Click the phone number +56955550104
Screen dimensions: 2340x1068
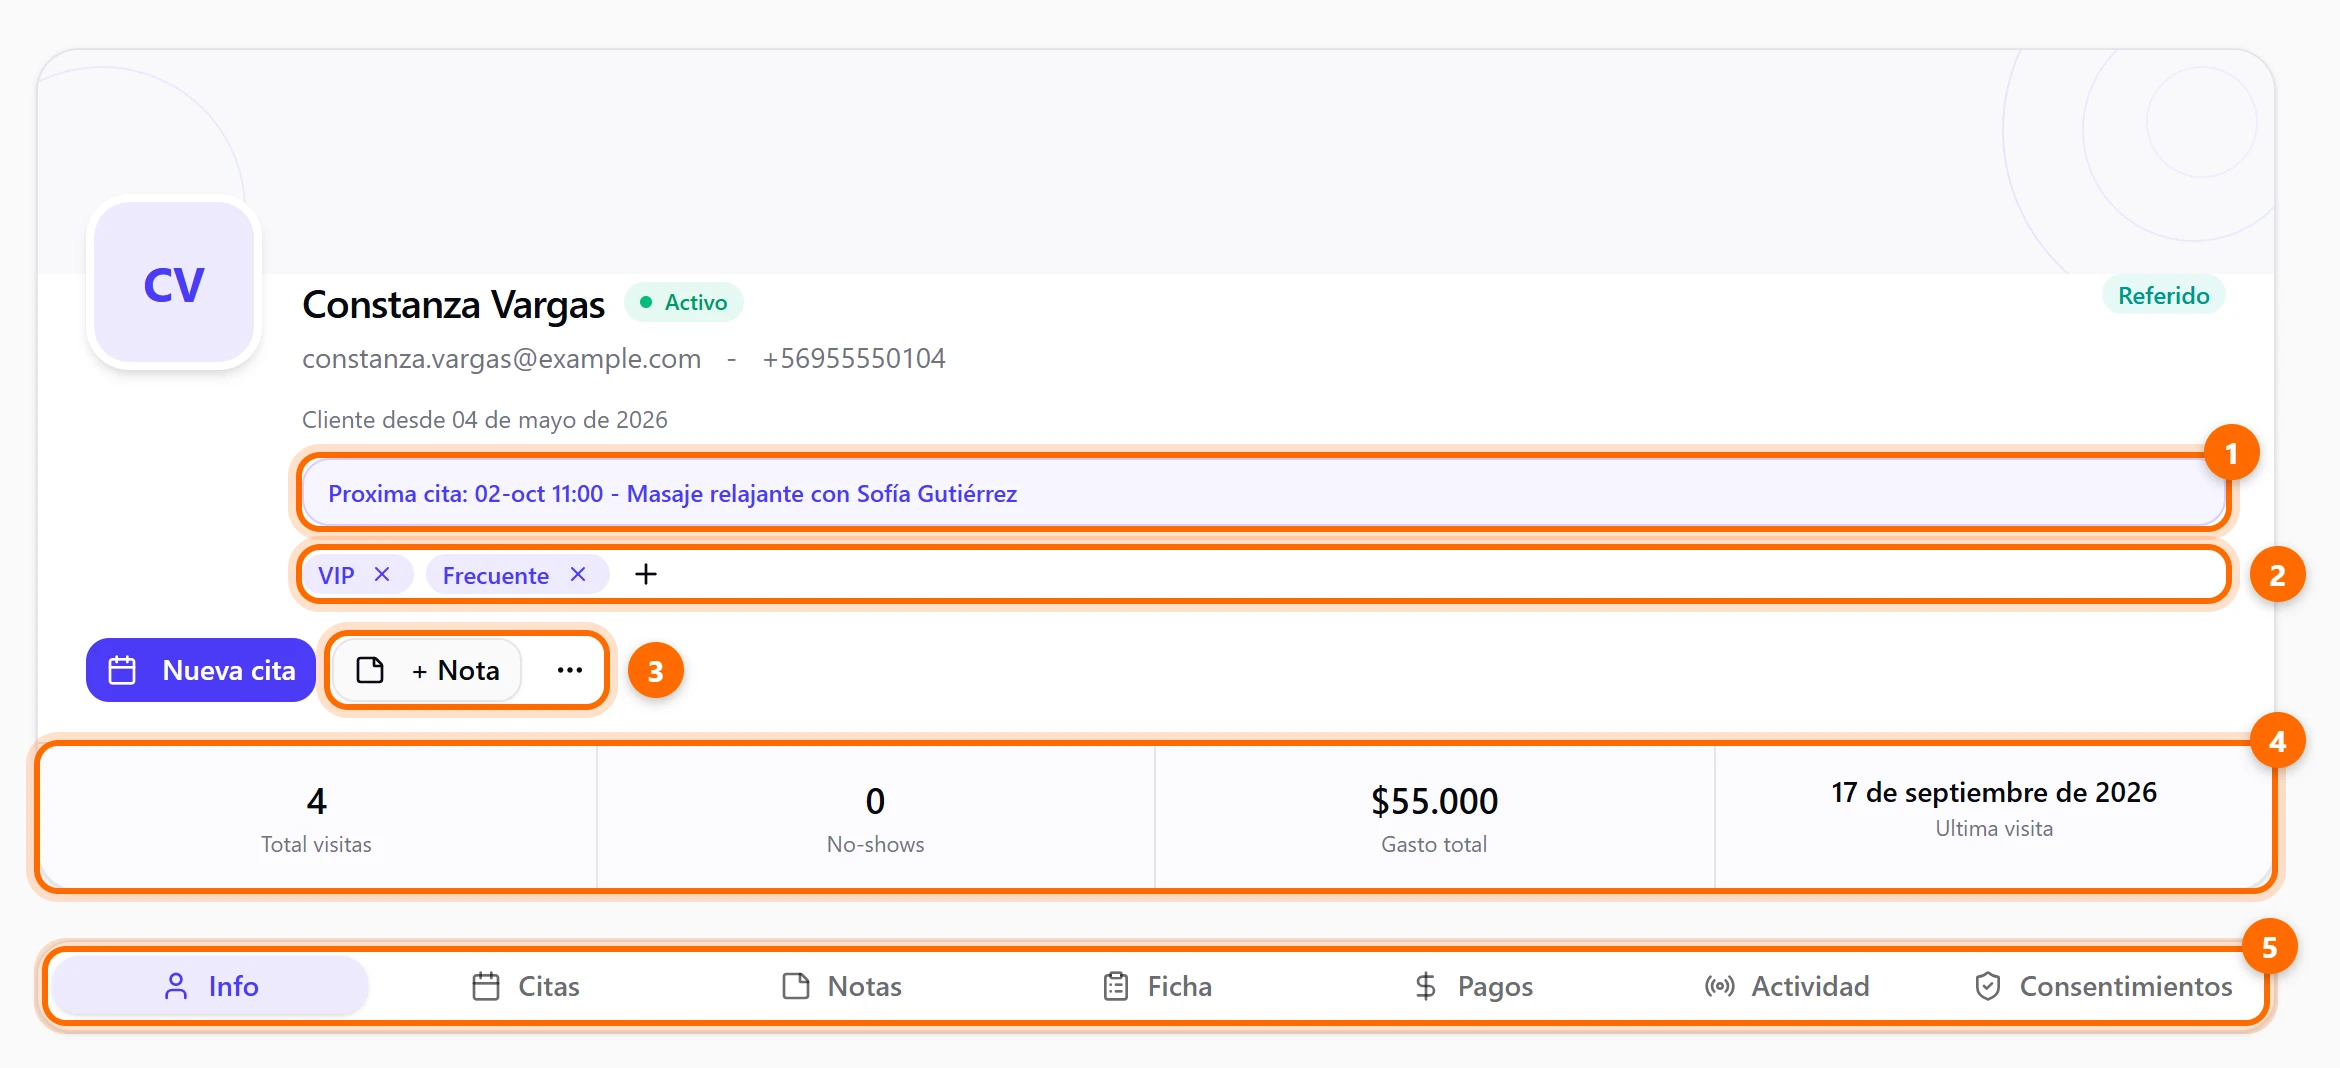point(854,358)
